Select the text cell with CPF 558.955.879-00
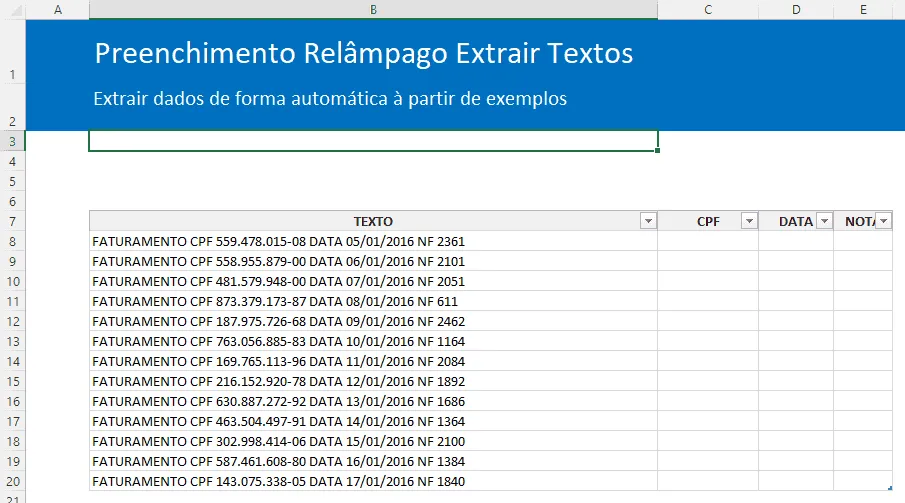The image size is (905, 503). (x=373, y=262)
